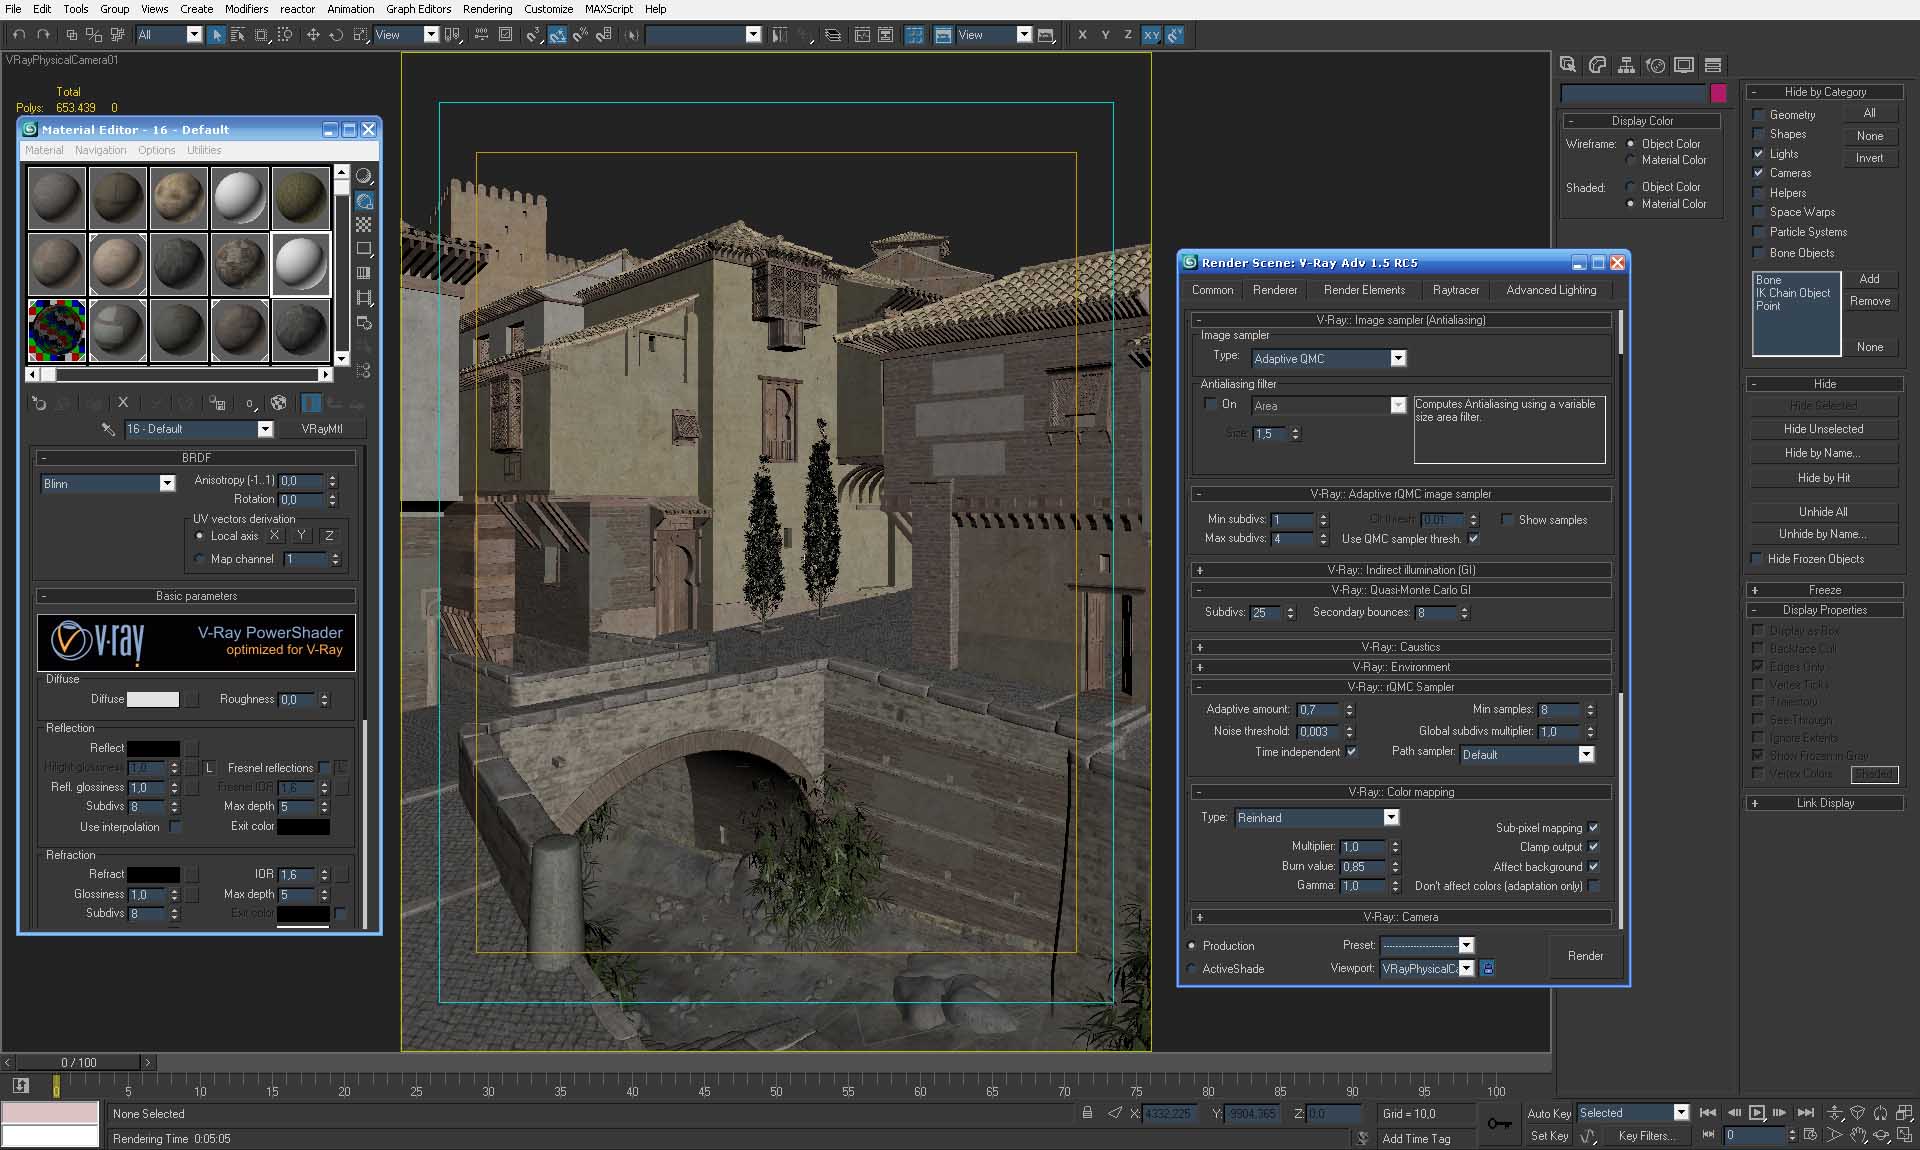Activate the Select and Rotate tool
Image resolution: width=1920 pixels, height=1150 pixels.
(336, 35)
